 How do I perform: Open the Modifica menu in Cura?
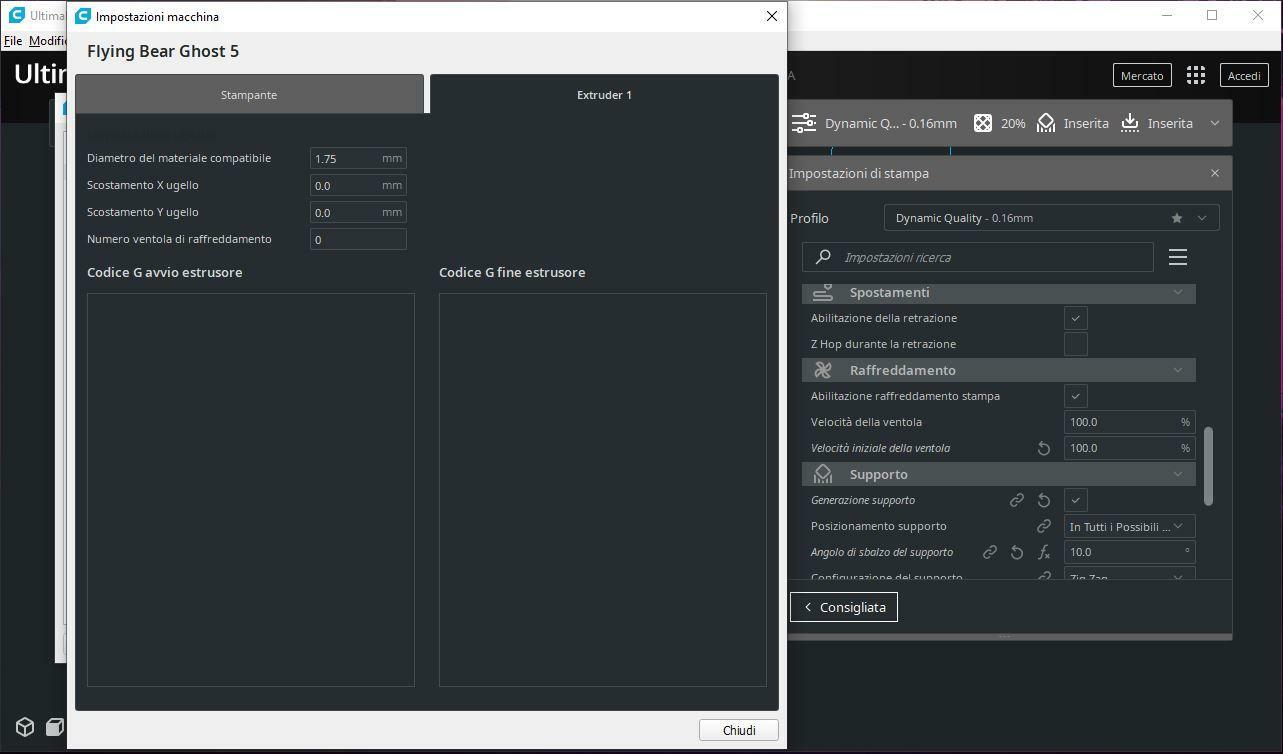(47, 41)
